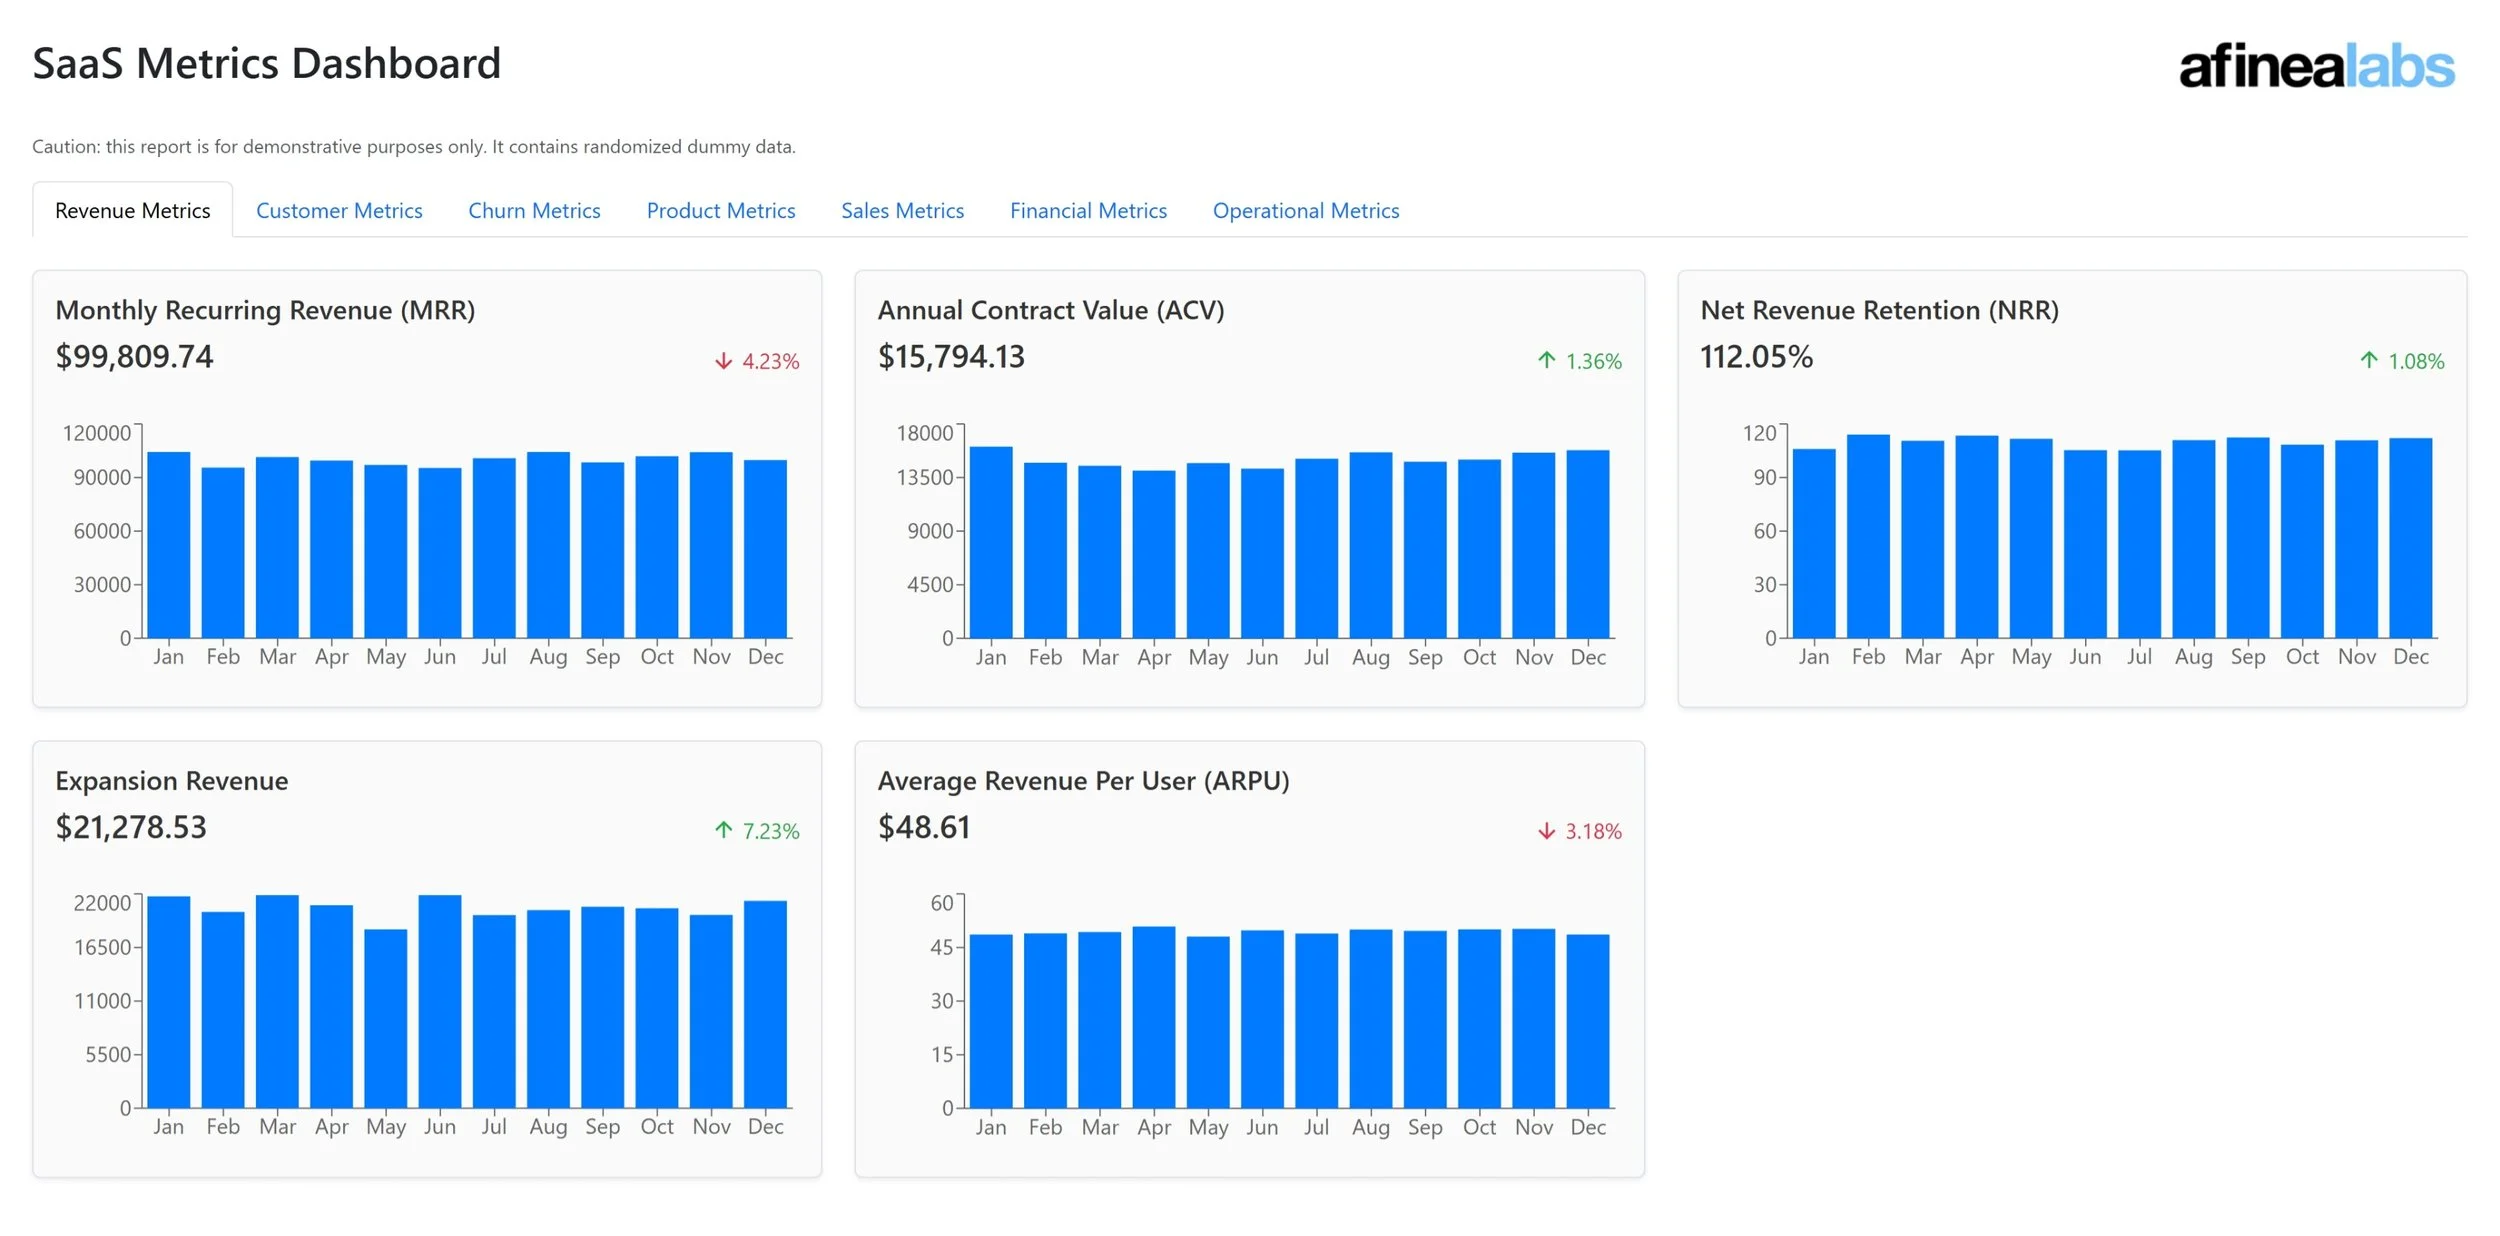Click the $99,809.74 MRR value
2500x1236 pixels.
tap(134, 357)
